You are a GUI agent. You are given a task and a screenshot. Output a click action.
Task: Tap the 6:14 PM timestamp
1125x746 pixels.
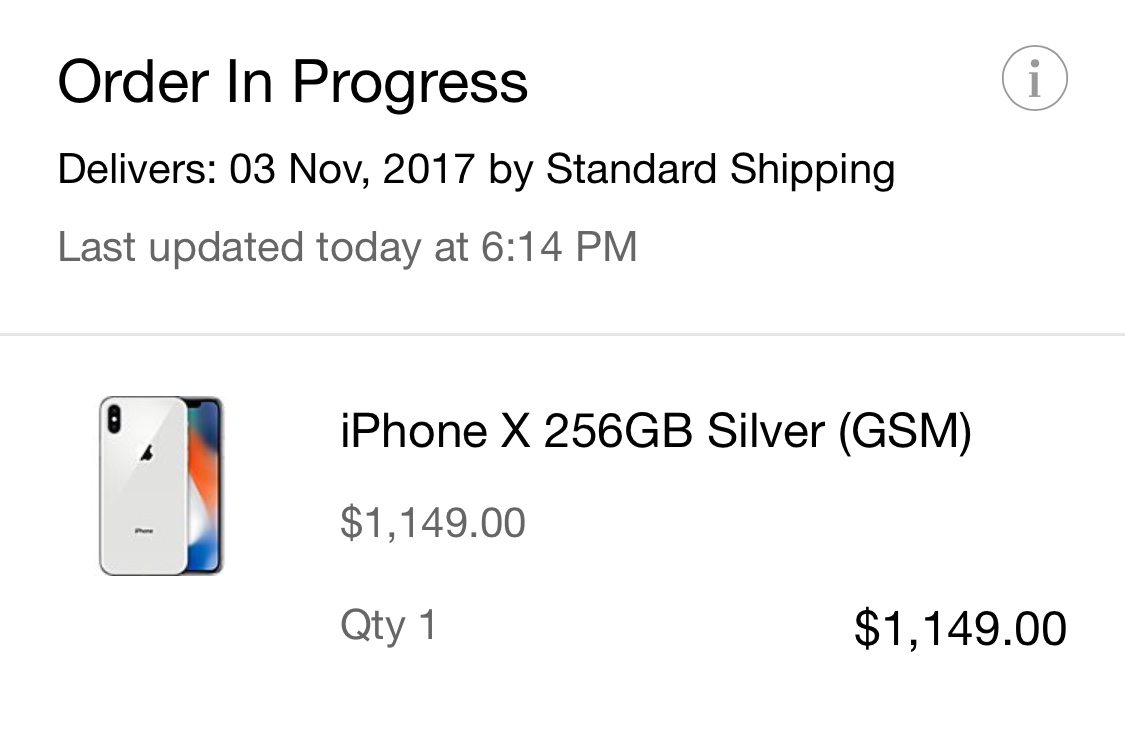click(559, 247)
